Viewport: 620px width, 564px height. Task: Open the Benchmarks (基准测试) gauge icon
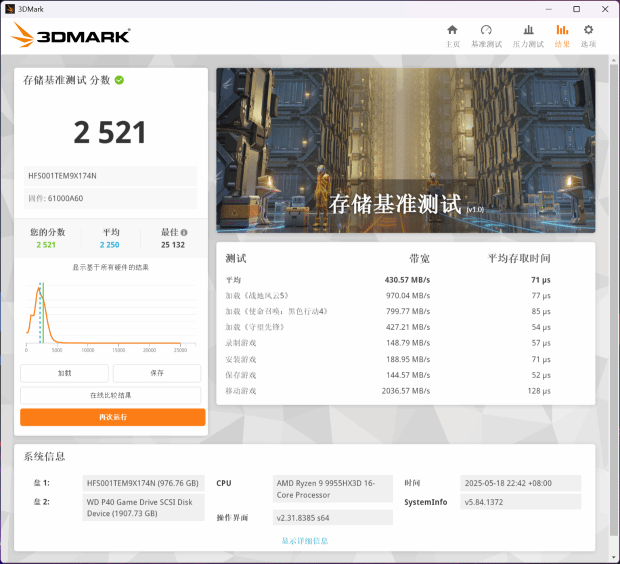pos(486,30)
